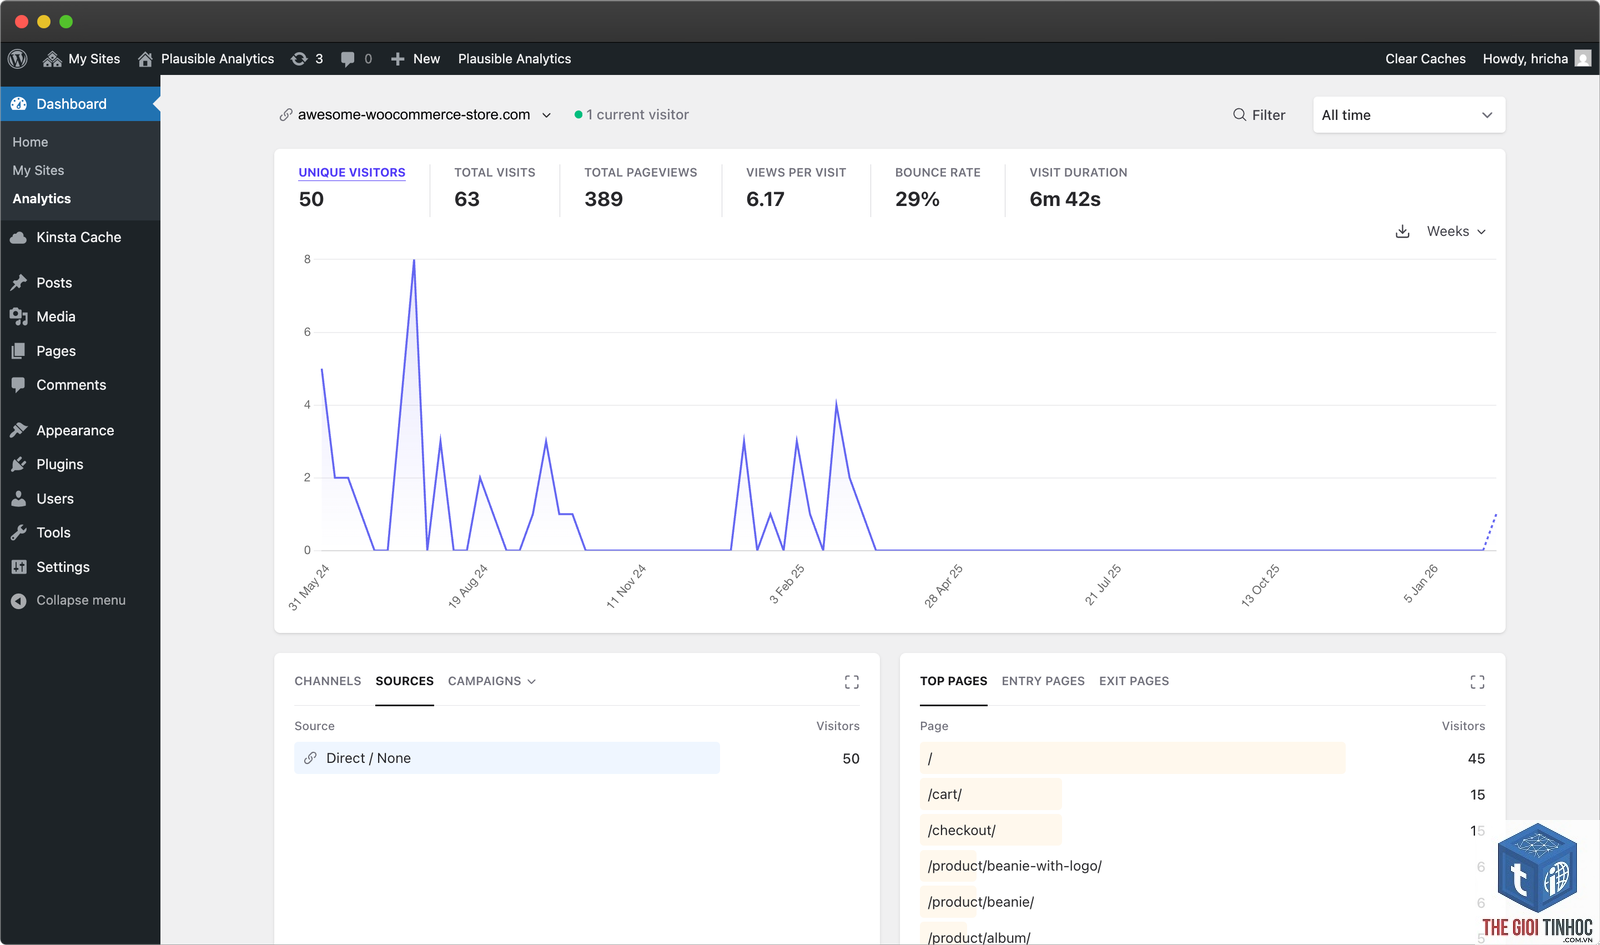Click /cart/ page row

pyautogui.click(x=991, y=794)
